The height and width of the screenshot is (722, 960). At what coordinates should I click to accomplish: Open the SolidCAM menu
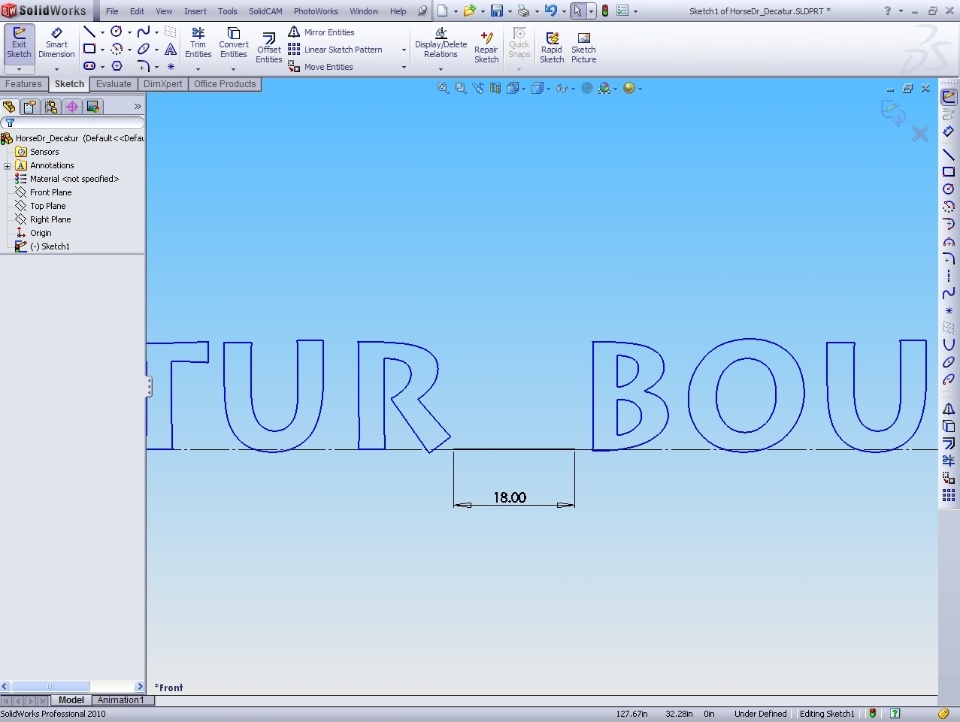point(265,11)
